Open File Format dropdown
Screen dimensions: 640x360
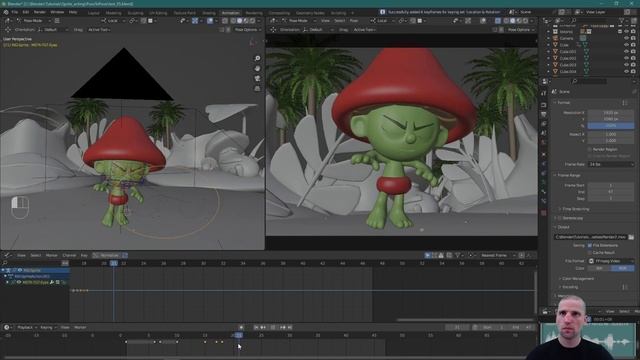point(611,261)
